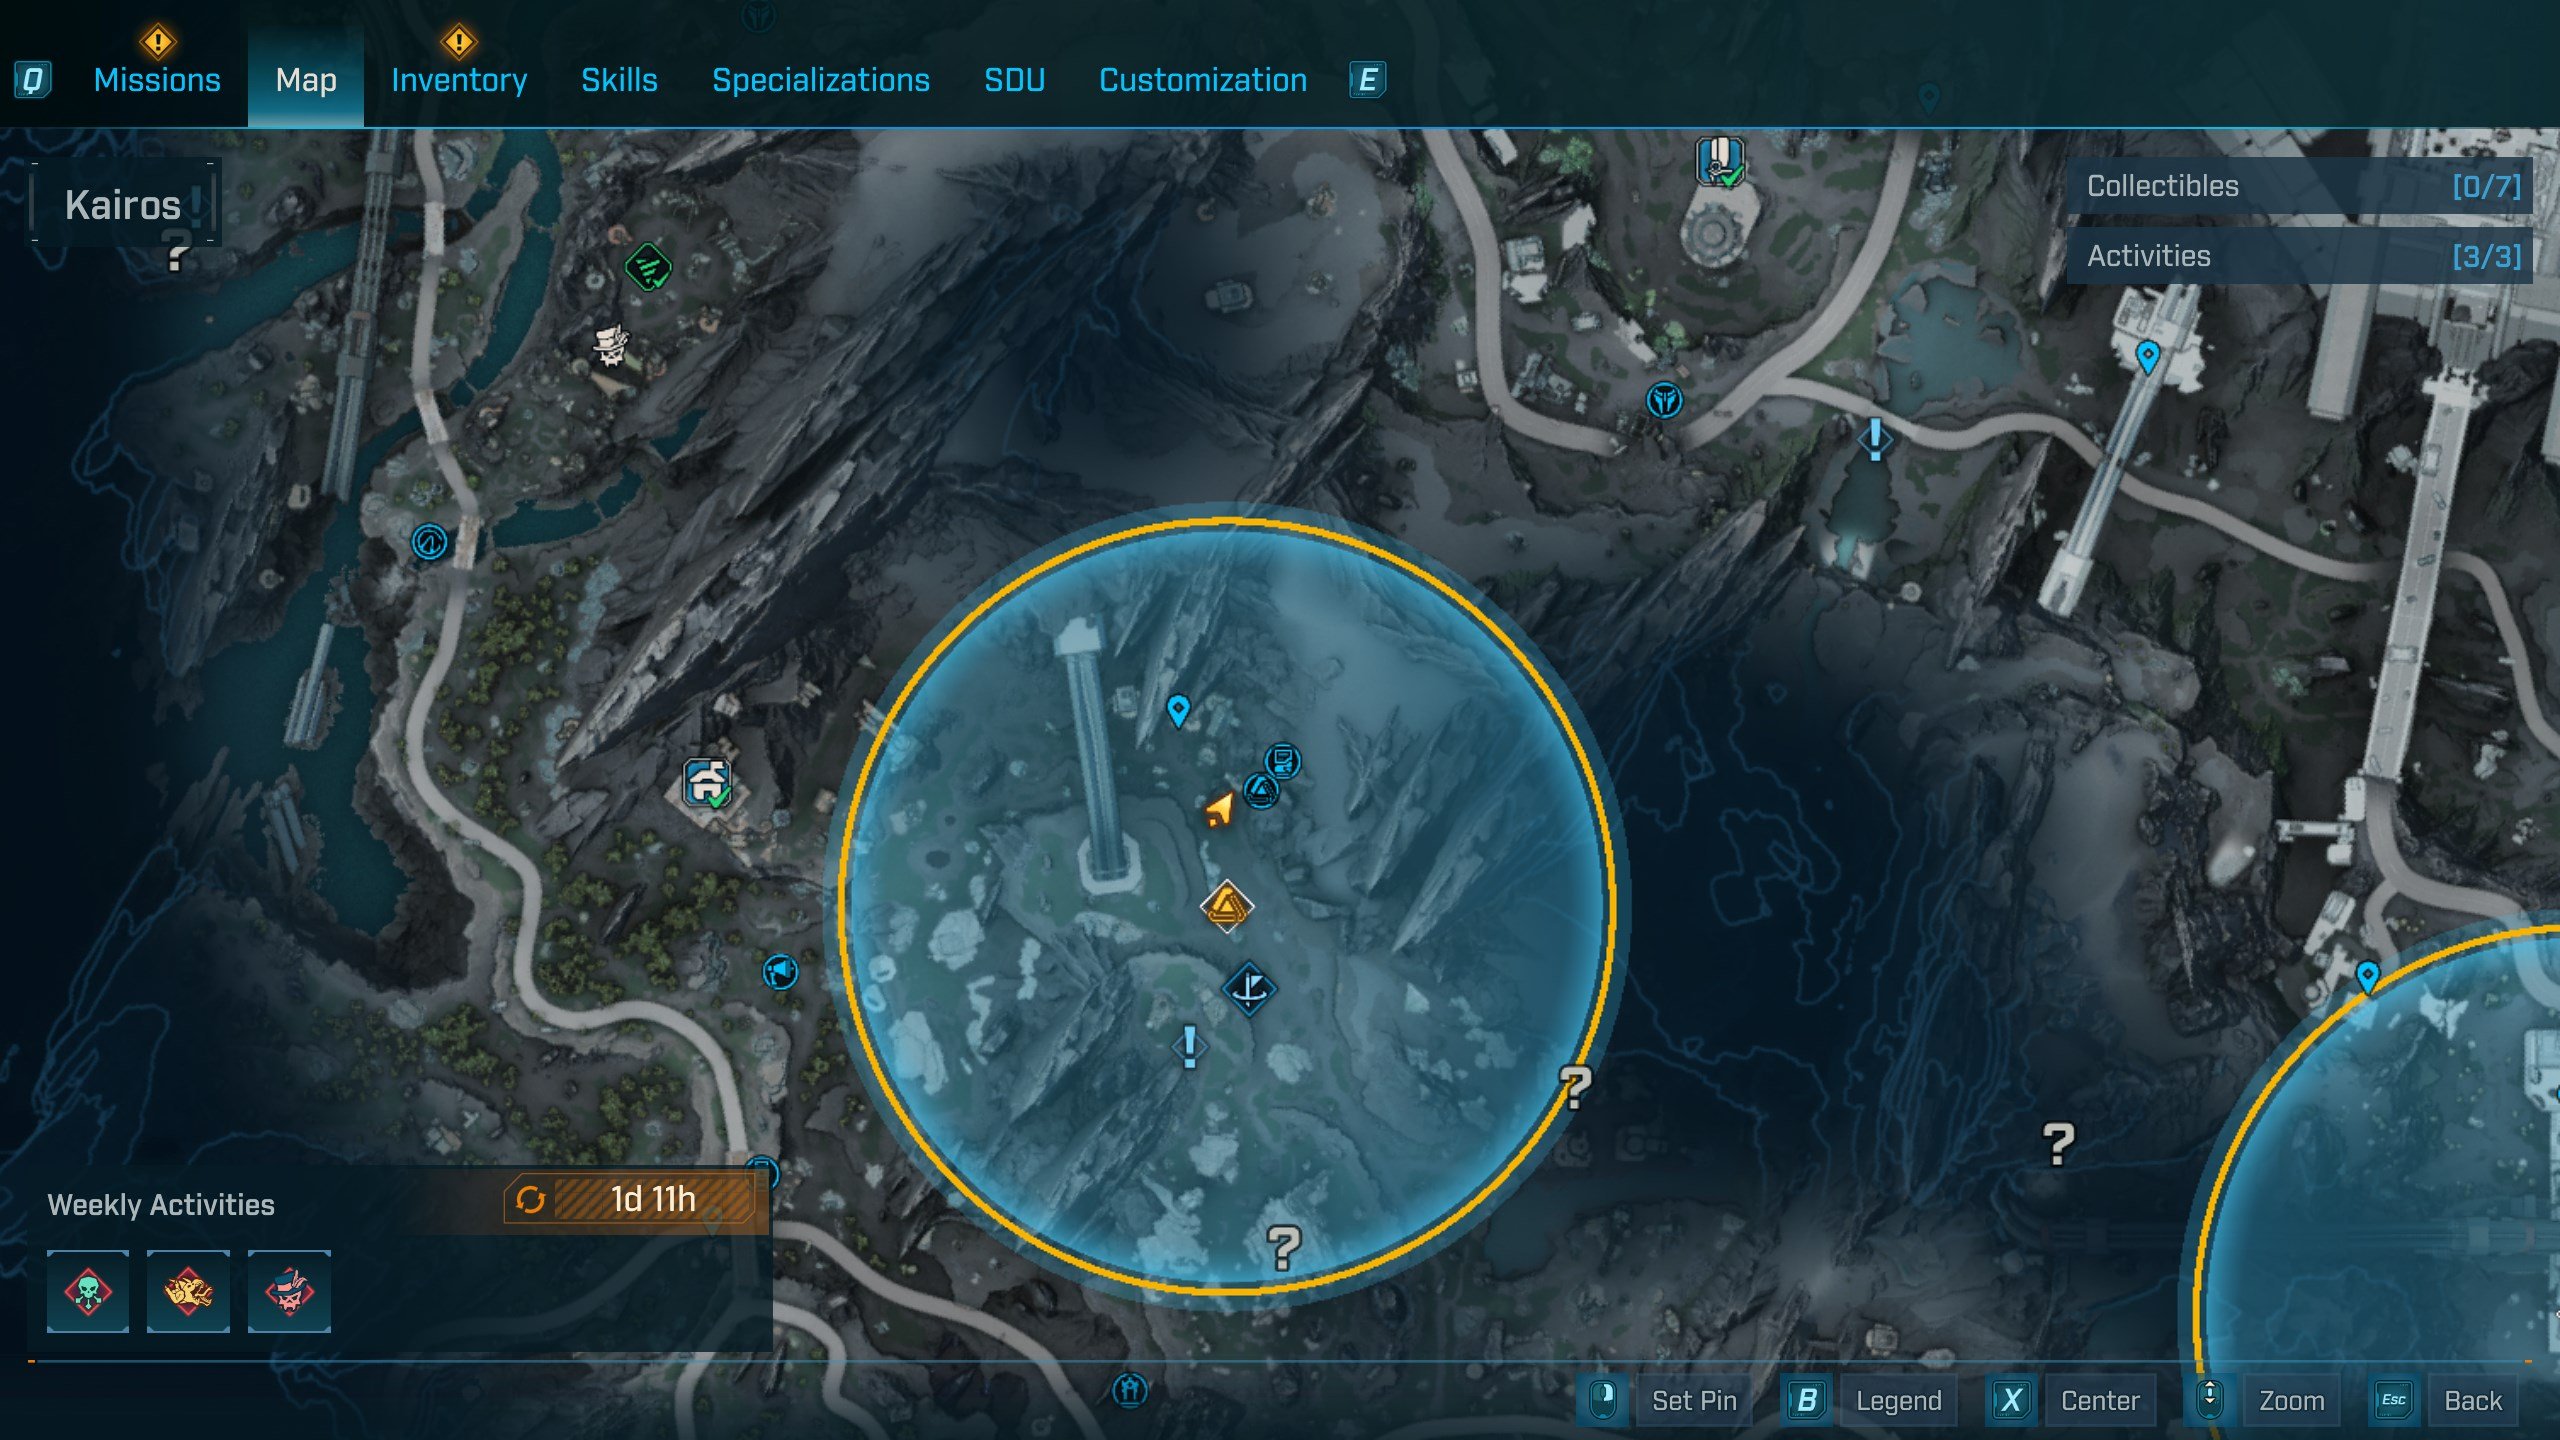
Task: Select the blue pin on the second circle's edge
Action: 2367,977
